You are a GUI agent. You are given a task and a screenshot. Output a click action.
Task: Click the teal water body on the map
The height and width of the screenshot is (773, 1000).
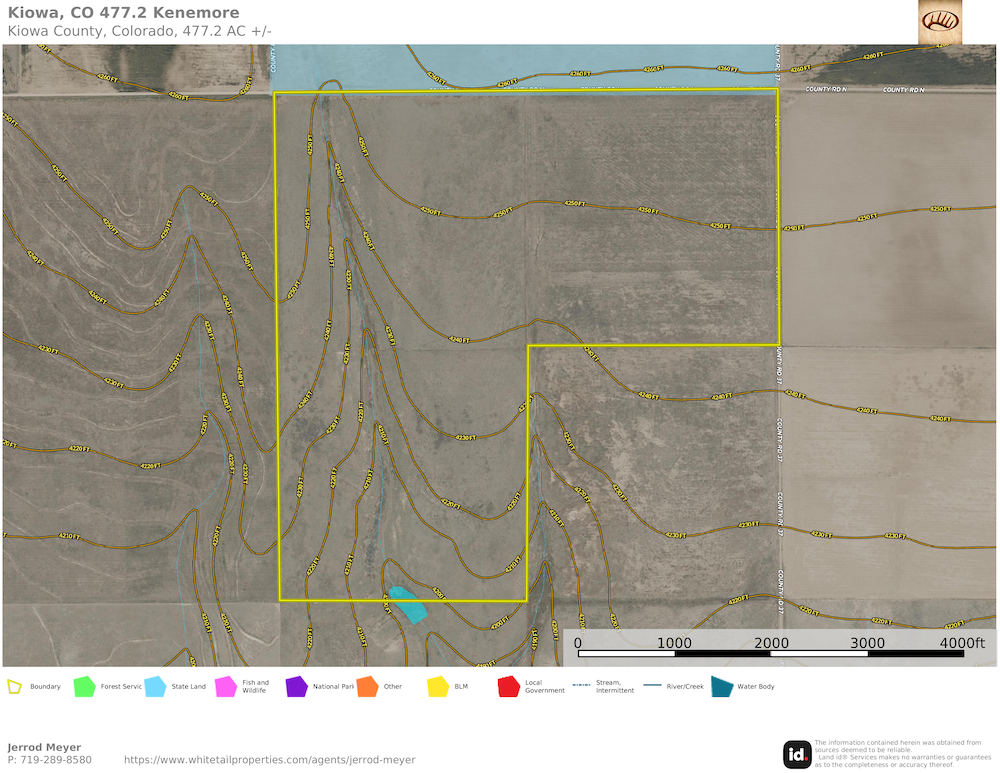[408, 605]
